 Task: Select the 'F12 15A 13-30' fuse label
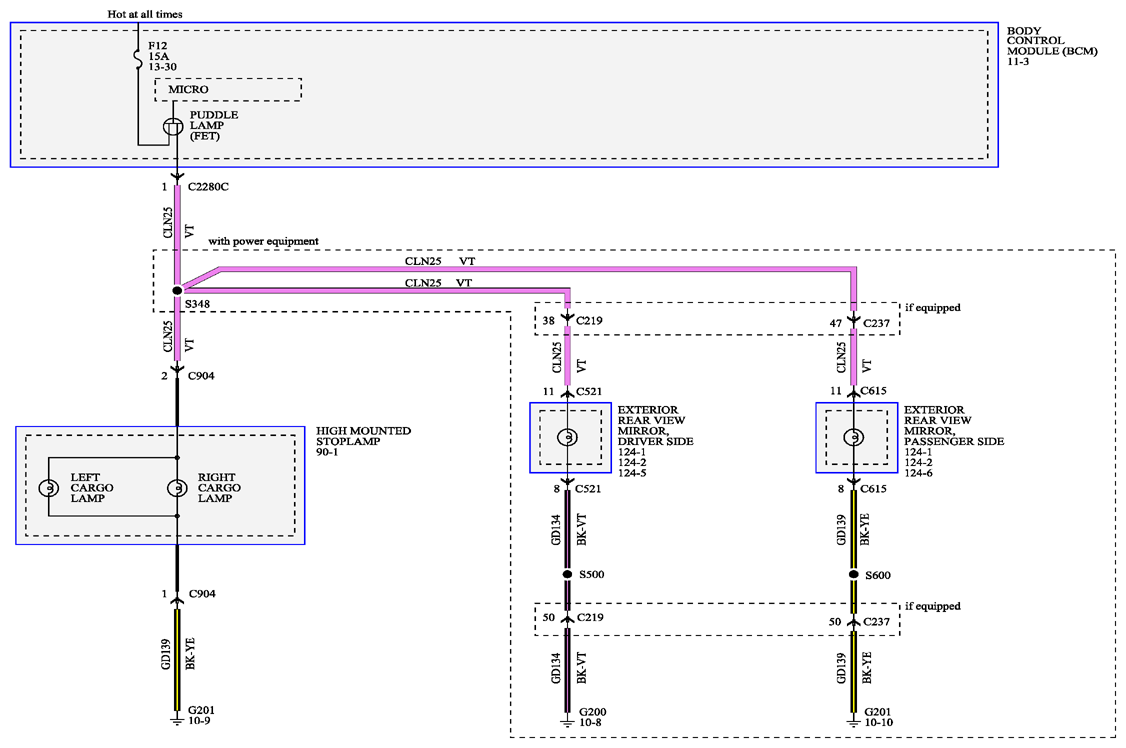(162, 56)
